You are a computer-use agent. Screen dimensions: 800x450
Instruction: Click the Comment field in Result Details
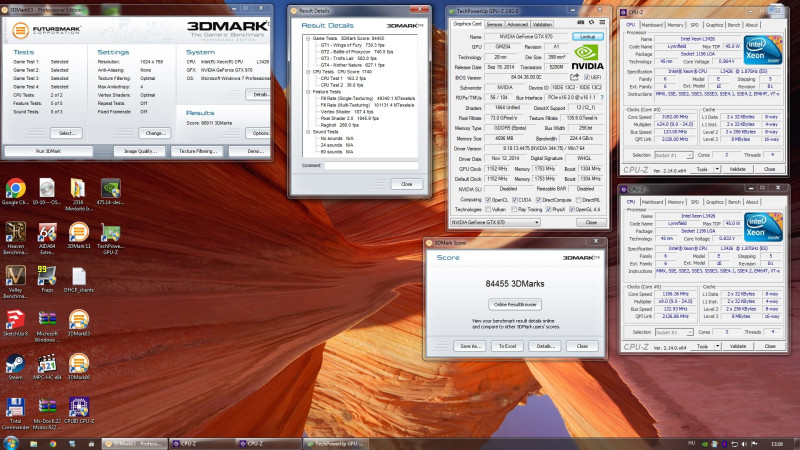[371, 165]
